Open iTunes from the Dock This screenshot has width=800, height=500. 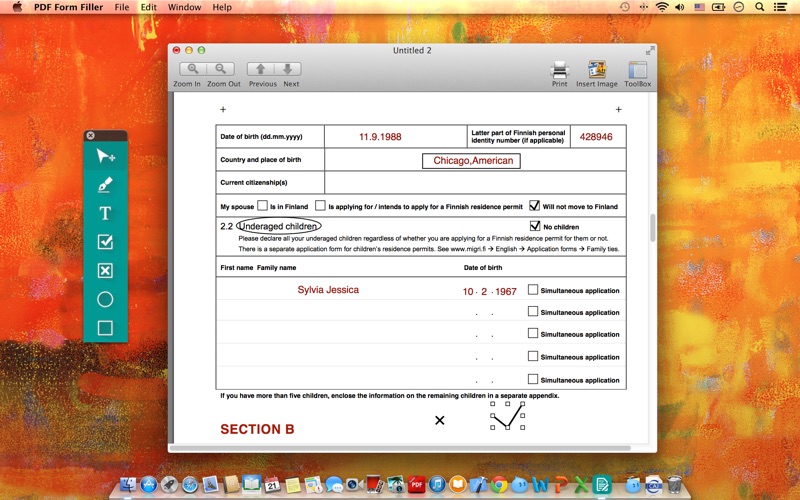pos(437,484)
